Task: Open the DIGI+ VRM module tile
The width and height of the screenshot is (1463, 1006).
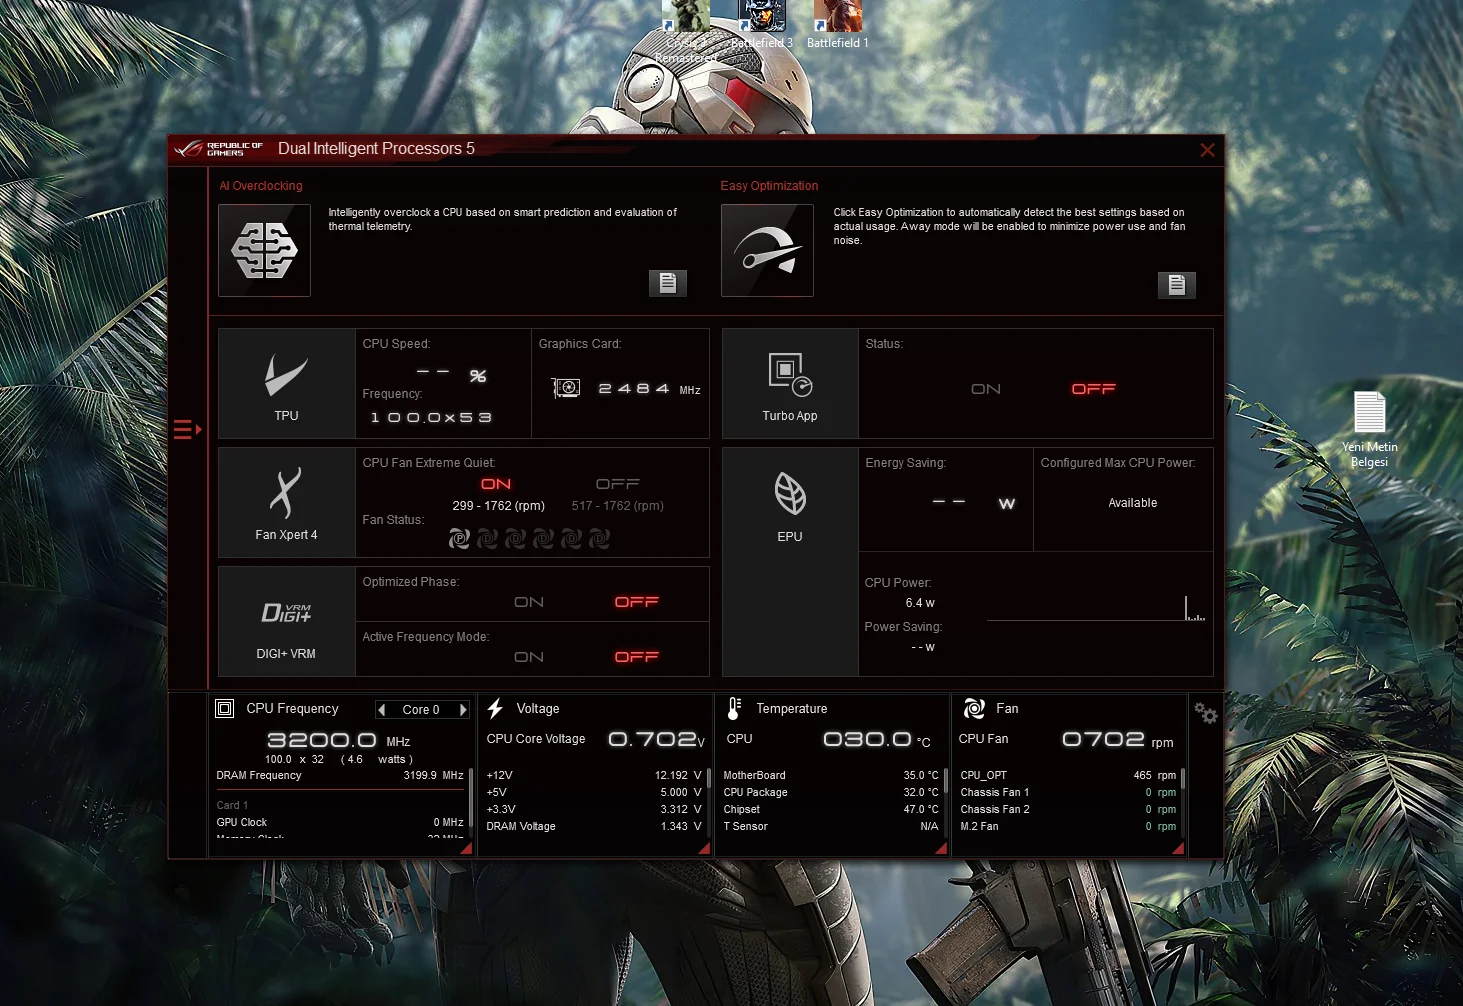Action: click(x=287, y=621)
